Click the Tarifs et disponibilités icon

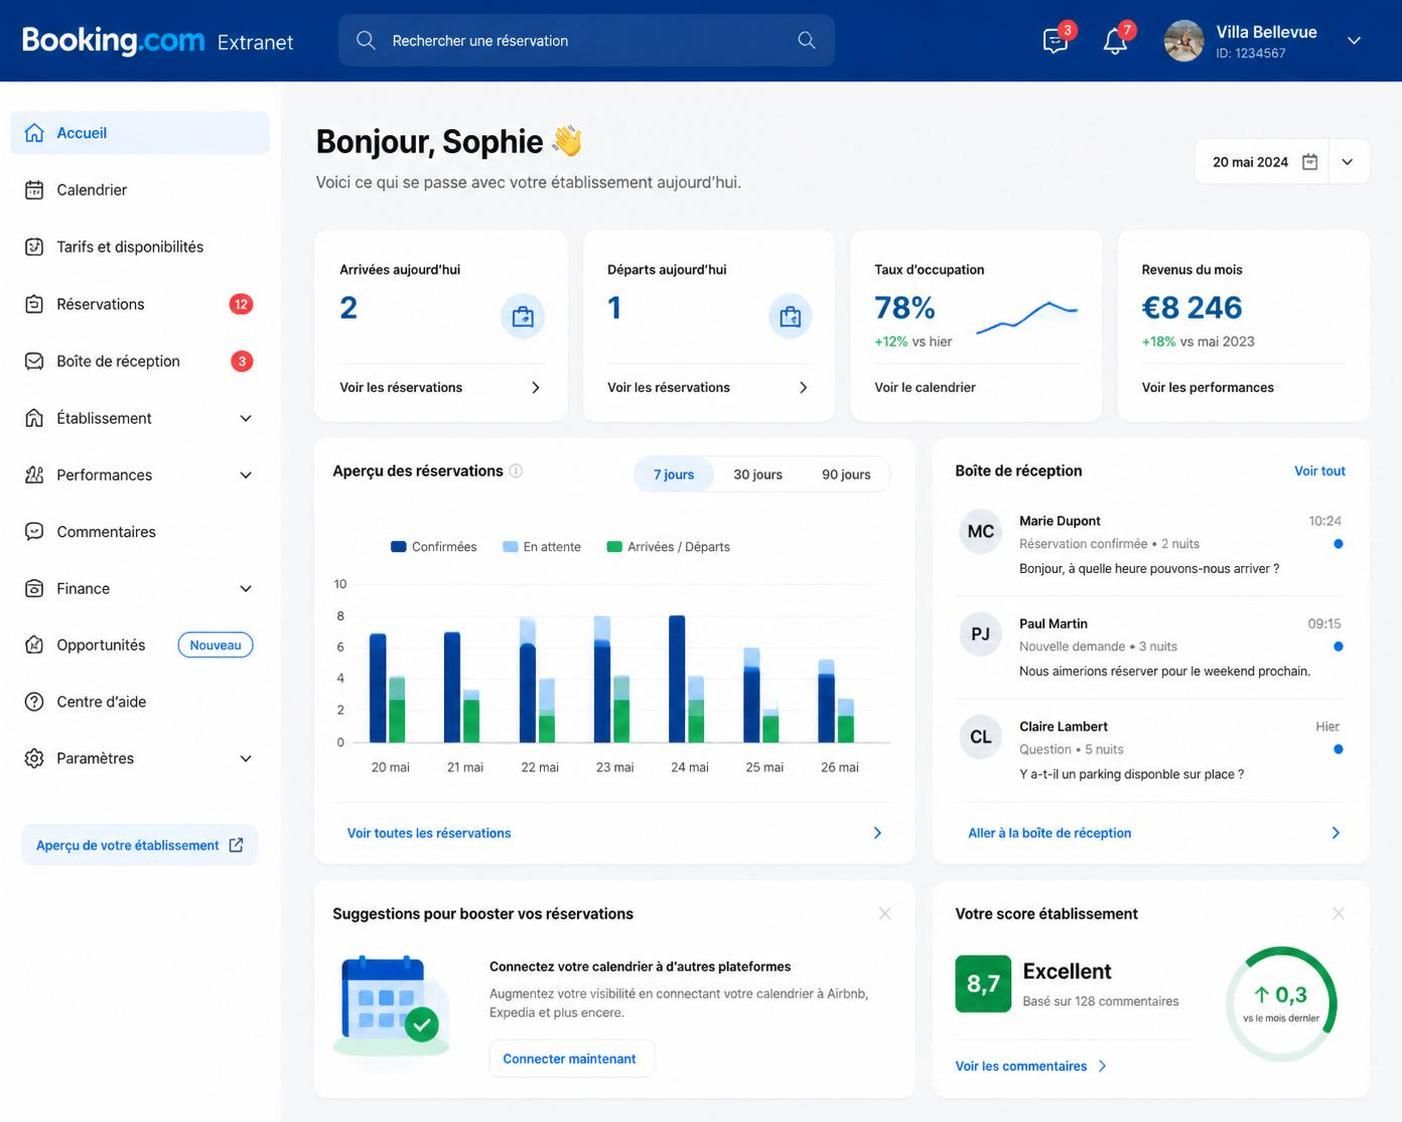pos(34,247)
